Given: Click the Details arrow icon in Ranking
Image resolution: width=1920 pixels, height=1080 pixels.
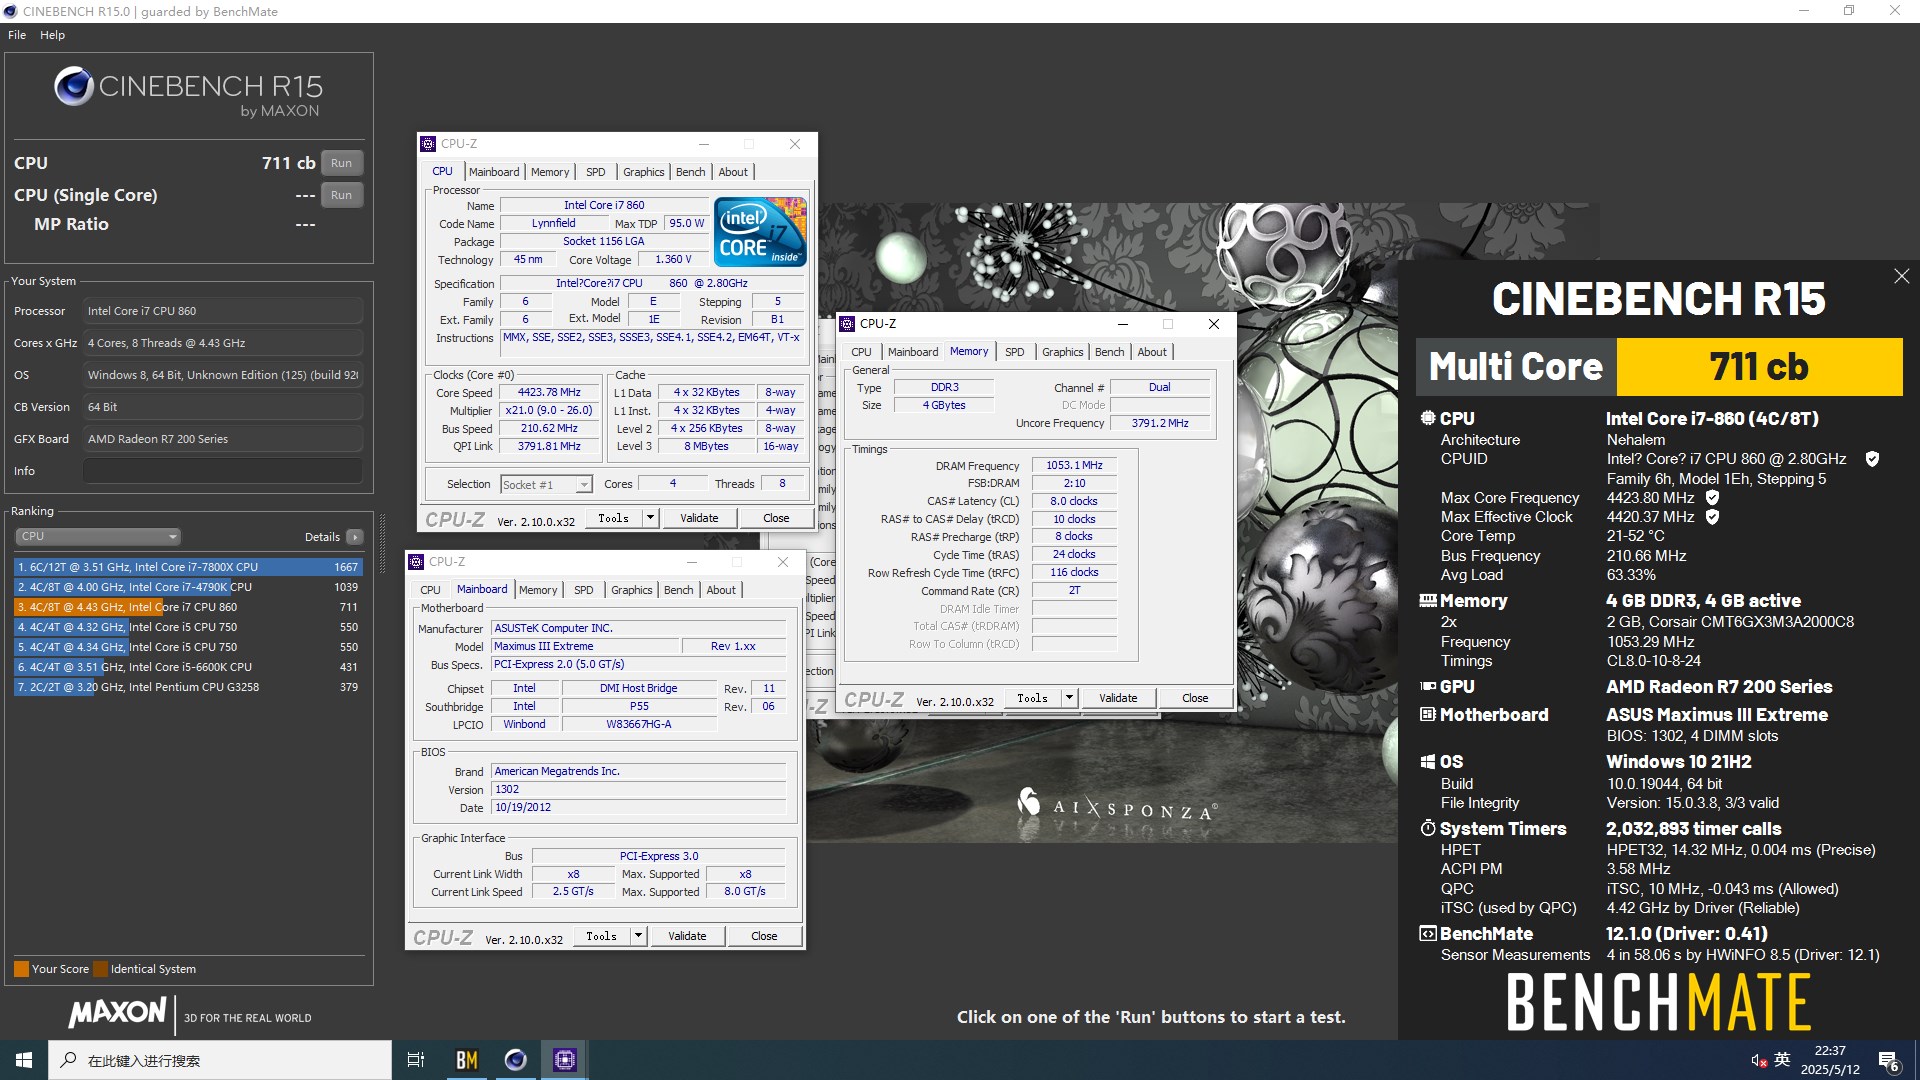Looking at the screenshot, I should [x=354, y=537].
